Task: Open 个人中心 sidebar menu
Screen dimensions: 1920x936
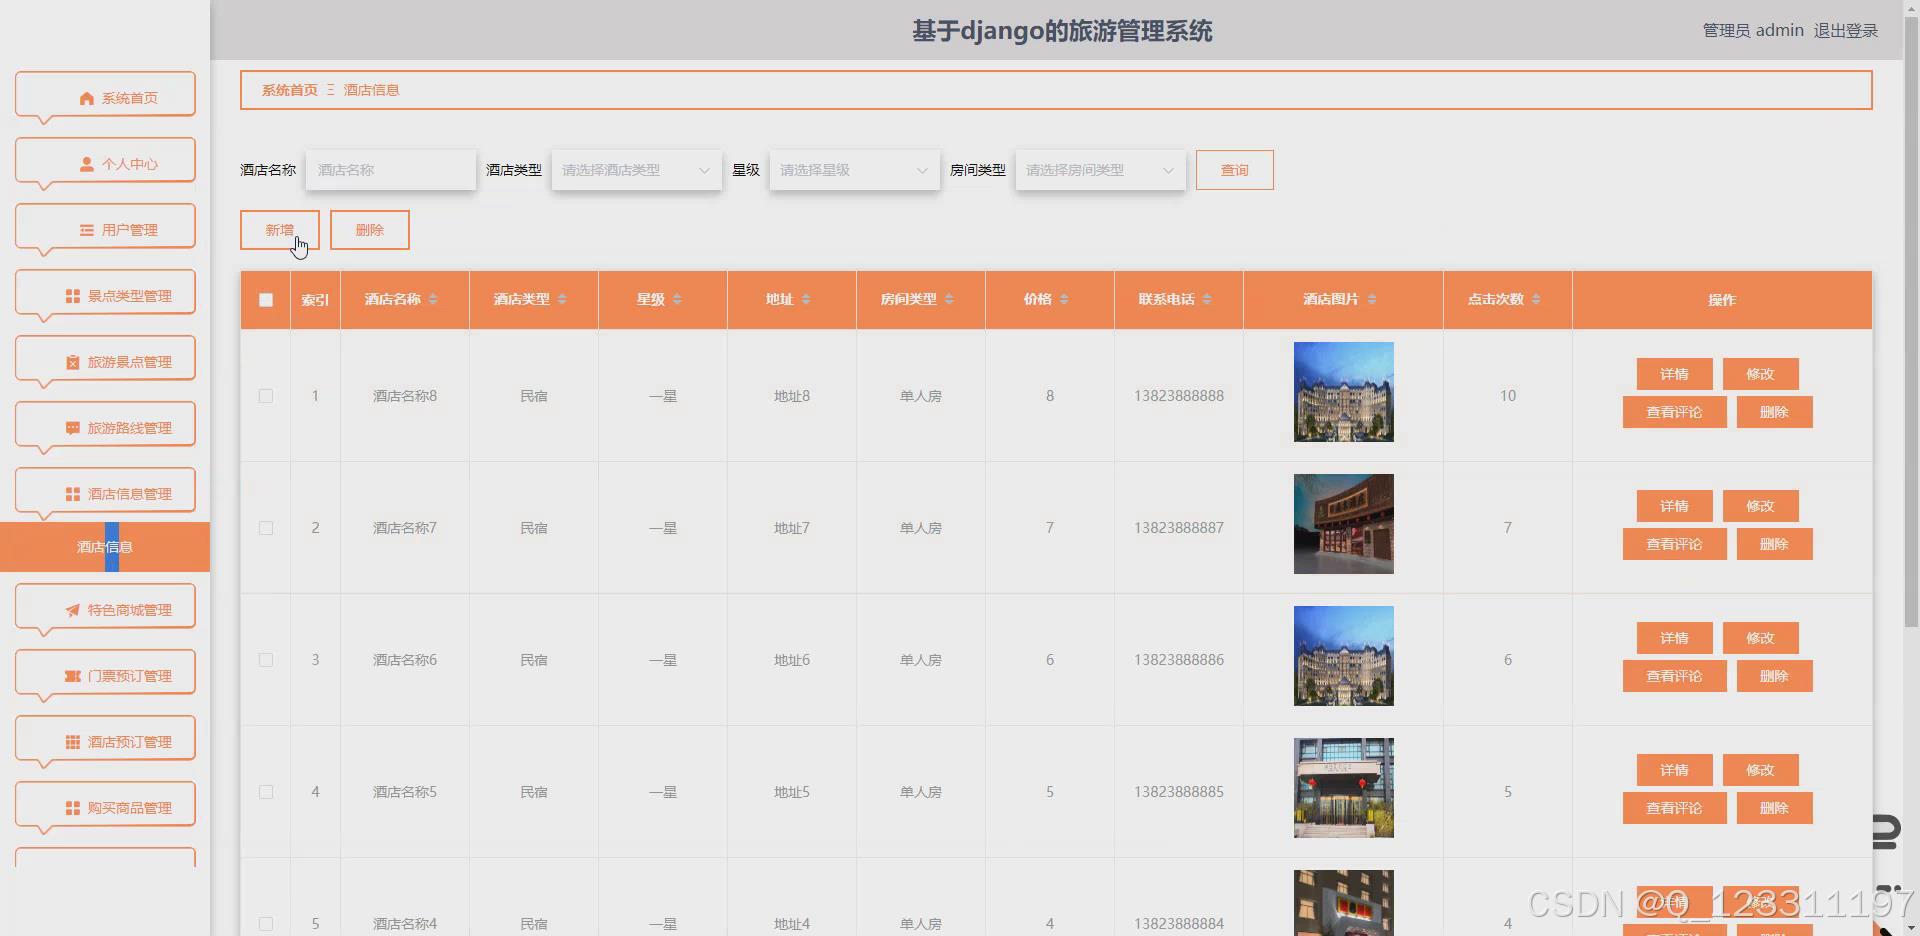Action: (105, 163)
